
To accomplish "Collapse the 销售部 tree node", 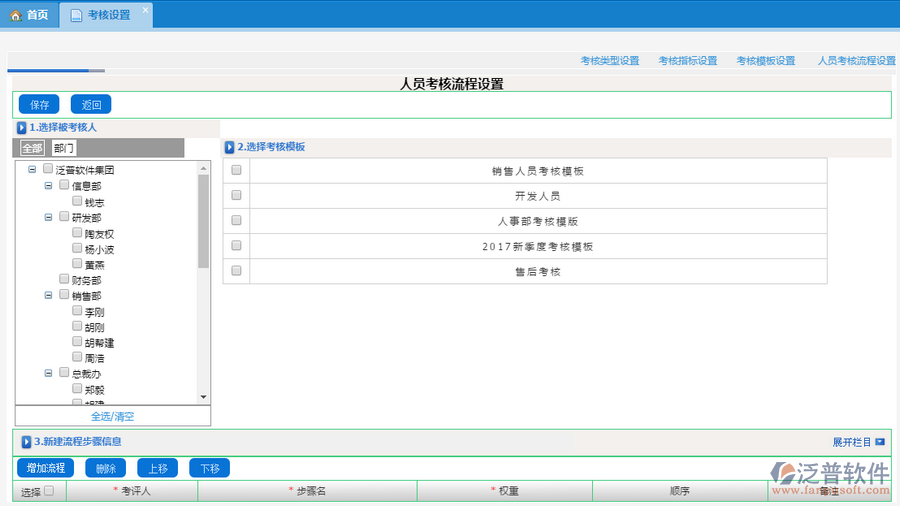I will click(48, 296).
